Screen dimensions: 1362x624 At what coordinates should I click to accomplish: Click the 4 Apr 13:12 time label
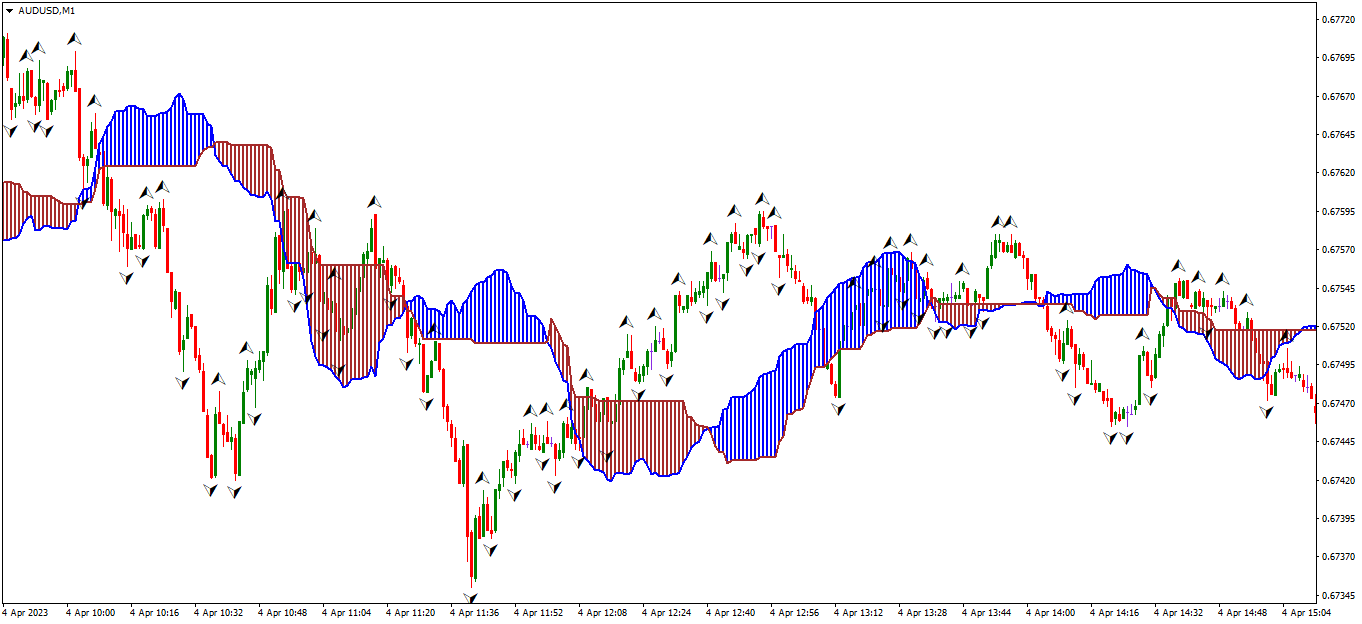pos(858,612)
